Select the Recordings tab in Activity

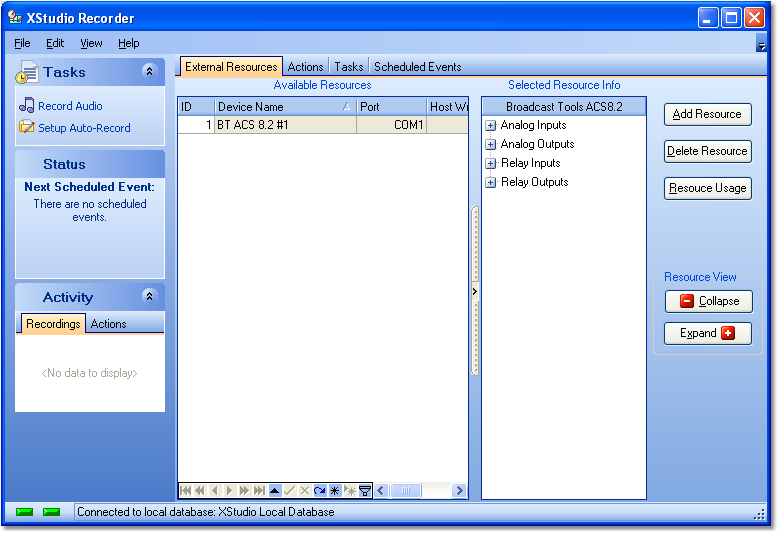pos(53,324)
